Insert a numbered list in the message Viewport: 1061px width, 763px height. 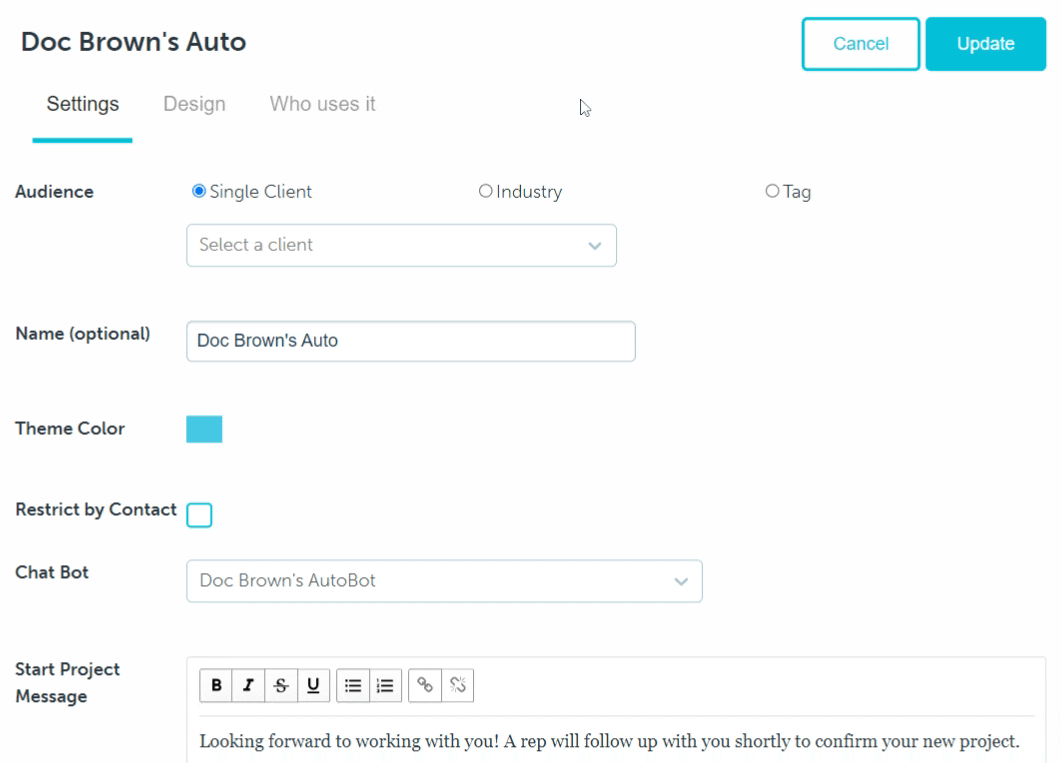click(x=385, y=685)
